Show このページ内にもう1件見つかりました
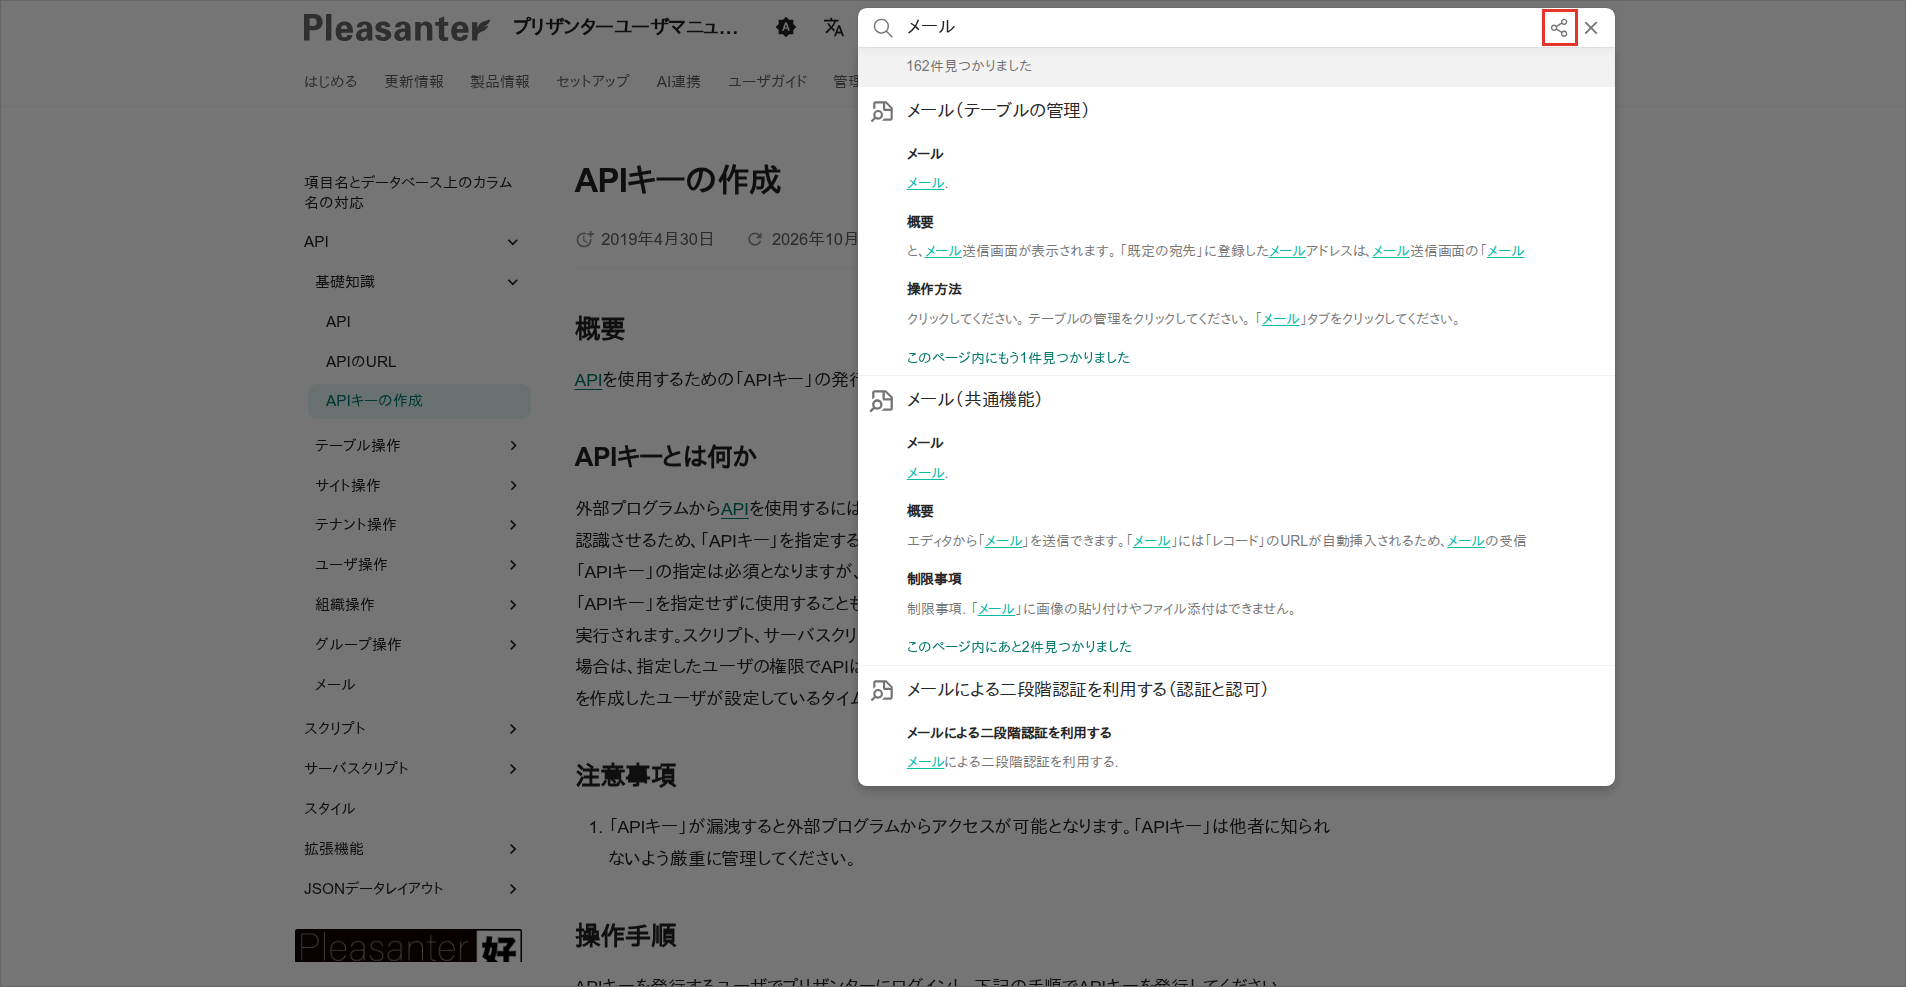Viewport: 1906px width, 987px height. (1018, 358)
